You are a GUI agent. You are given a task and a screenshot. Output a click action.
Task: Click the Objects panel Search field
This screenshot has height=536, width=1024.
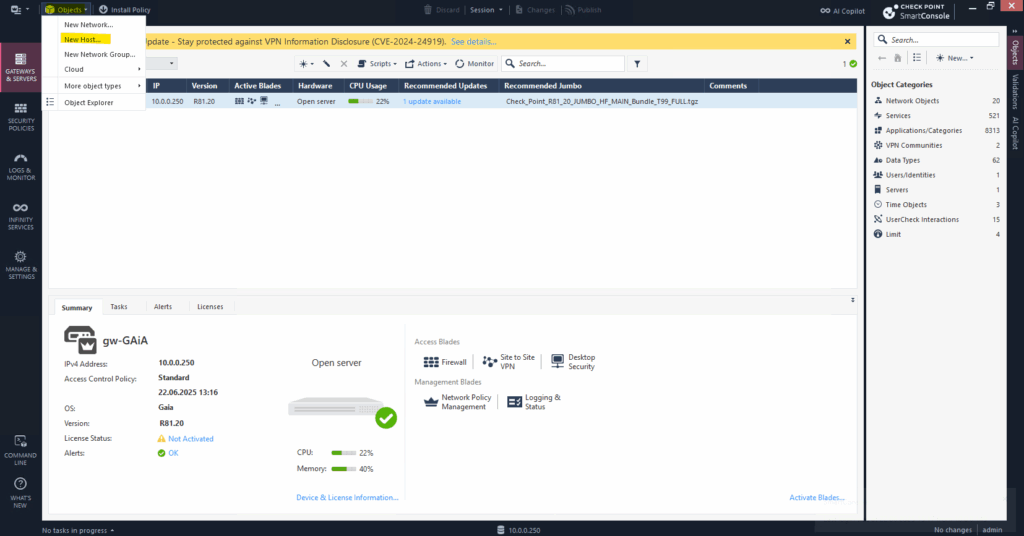pos(936,40)
